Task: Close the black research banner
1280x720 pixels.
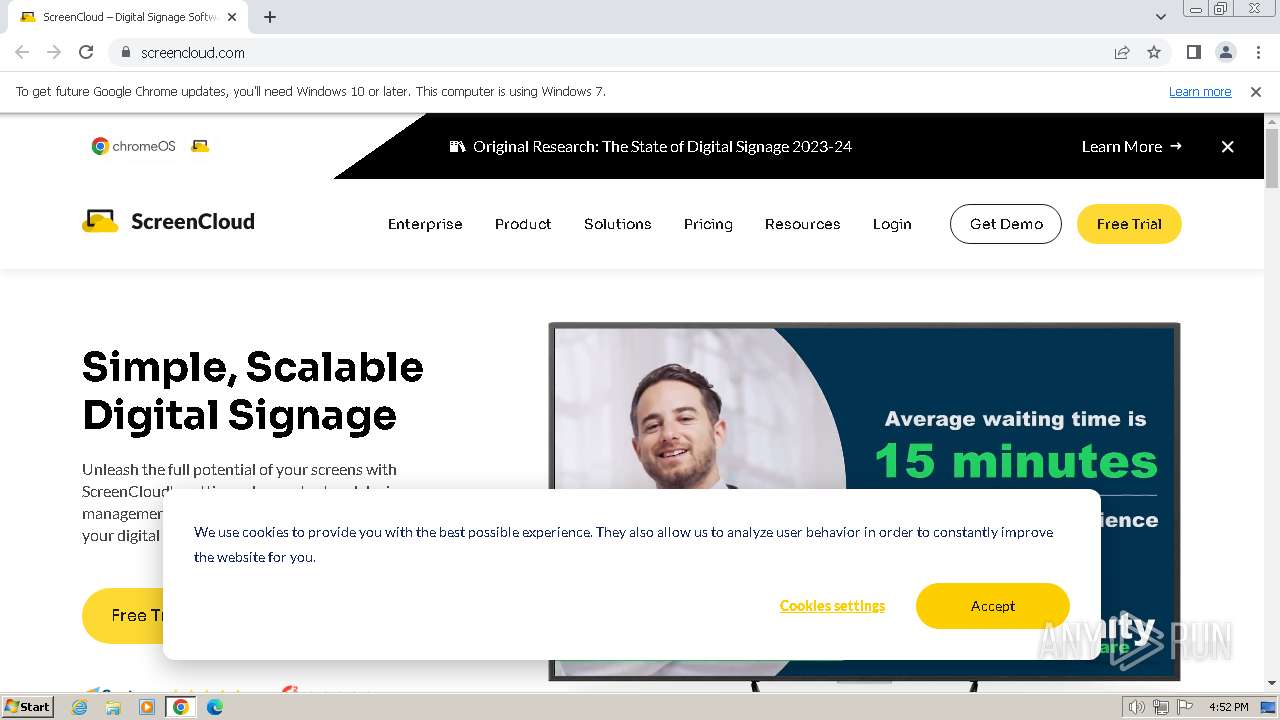Action: (1228, 146)
